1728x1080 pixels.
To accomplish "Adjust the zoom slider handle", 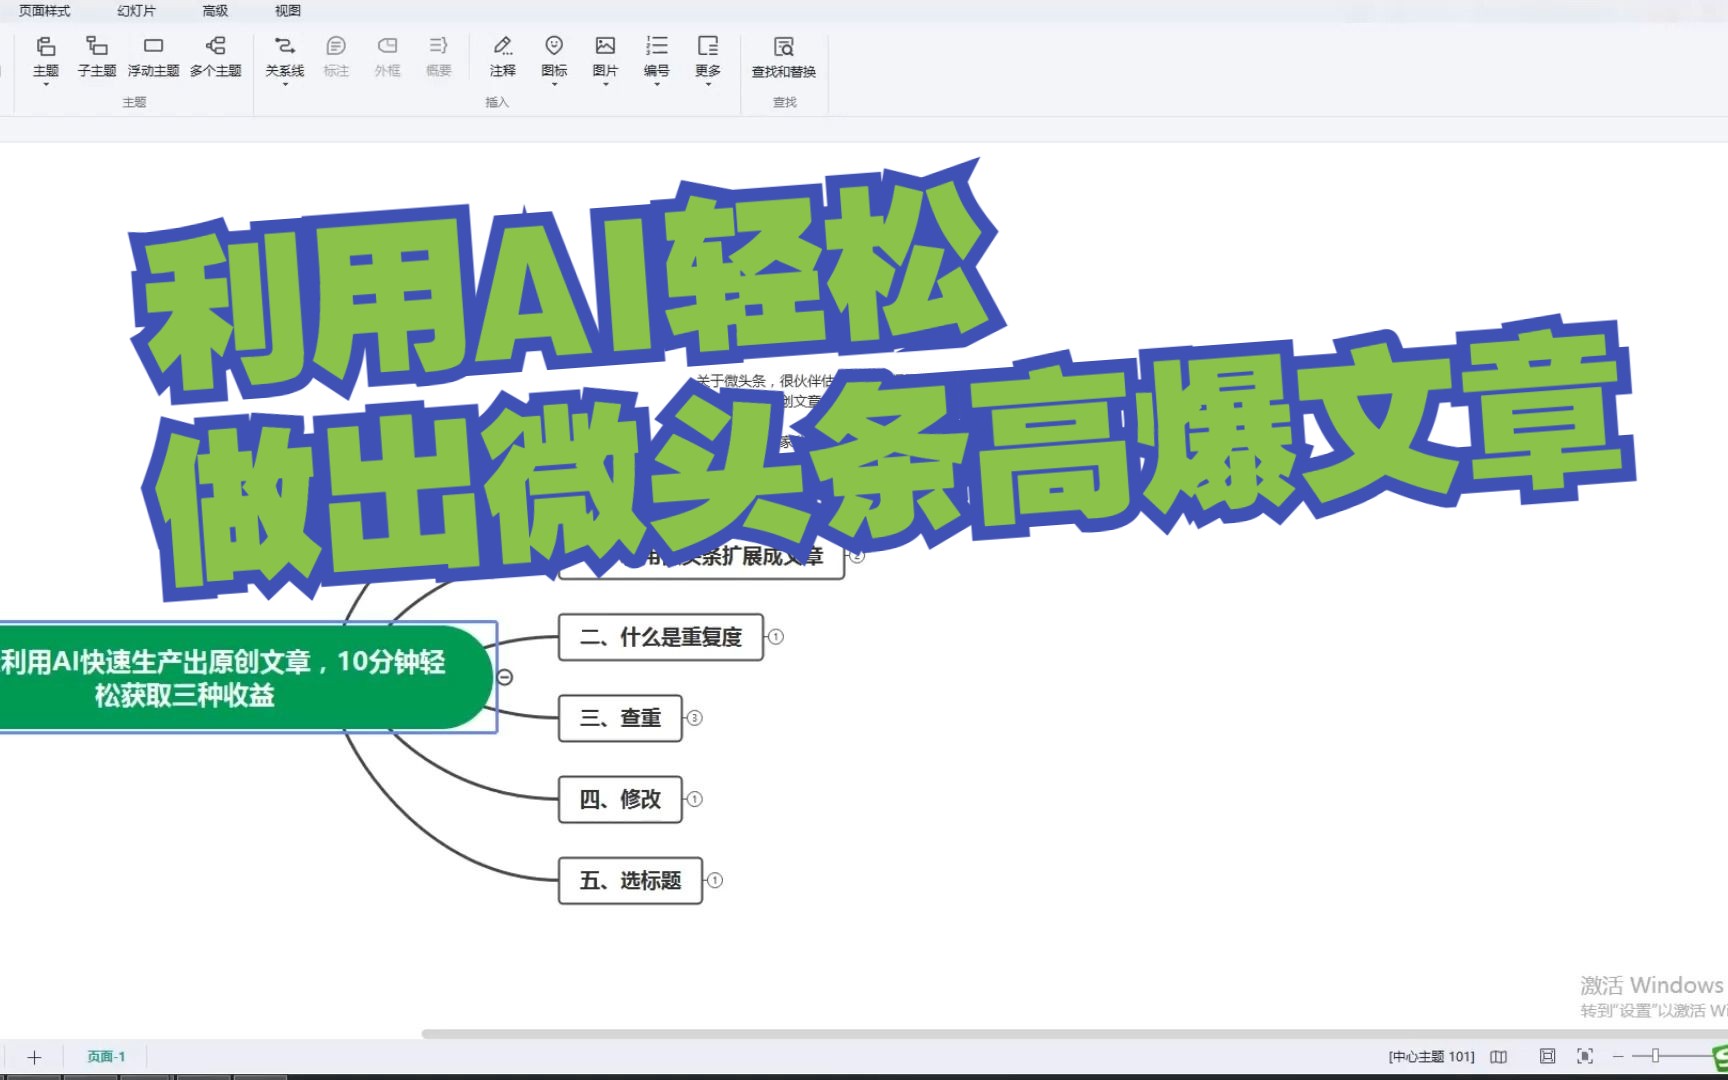I will [1656, 1056].
